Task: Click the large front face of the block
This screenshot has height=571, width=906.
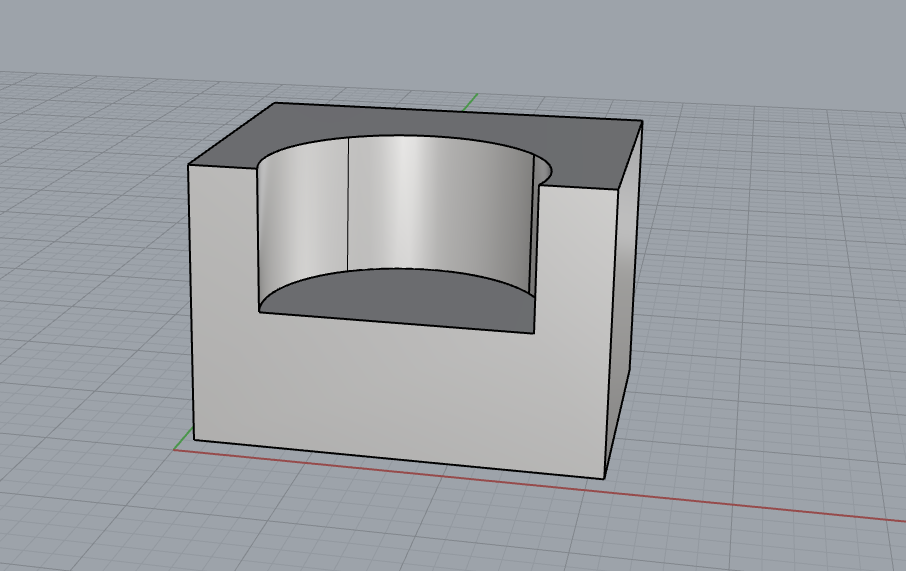Action: (400, 390)
